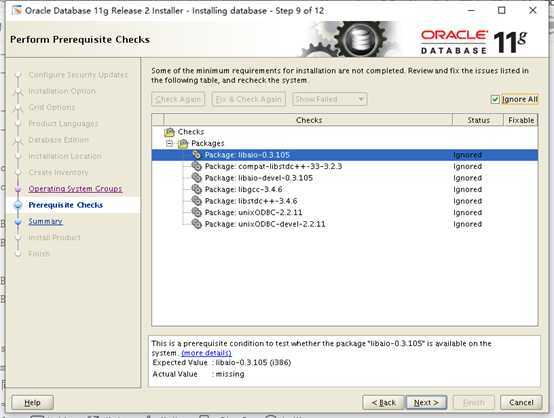The height and width of the screenshot is (418, 554).
Task: Open the more details link
Action: 207,353
